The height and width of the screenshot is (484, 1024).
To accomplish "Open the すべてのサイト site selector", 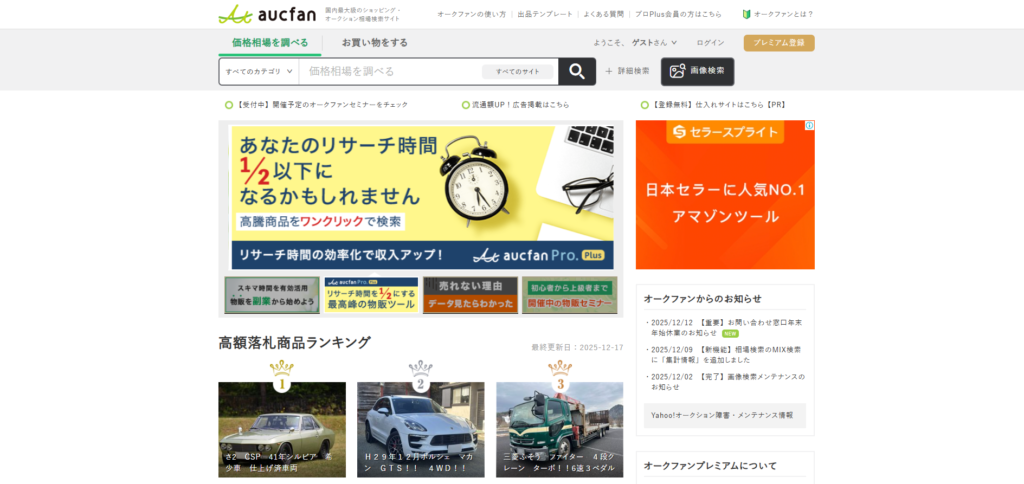I will click(x=517, y=71).
